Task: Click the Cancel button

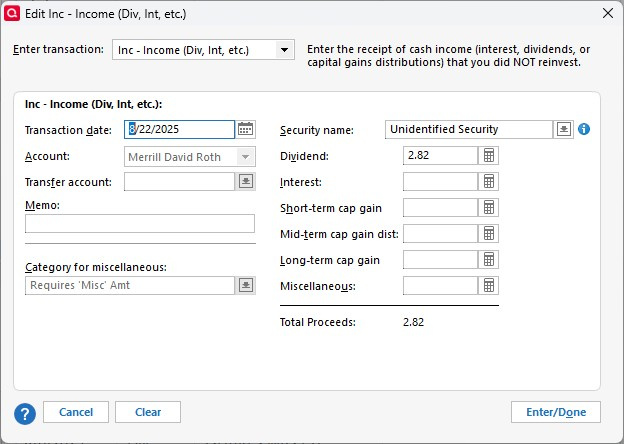Action: click(76, 412)
